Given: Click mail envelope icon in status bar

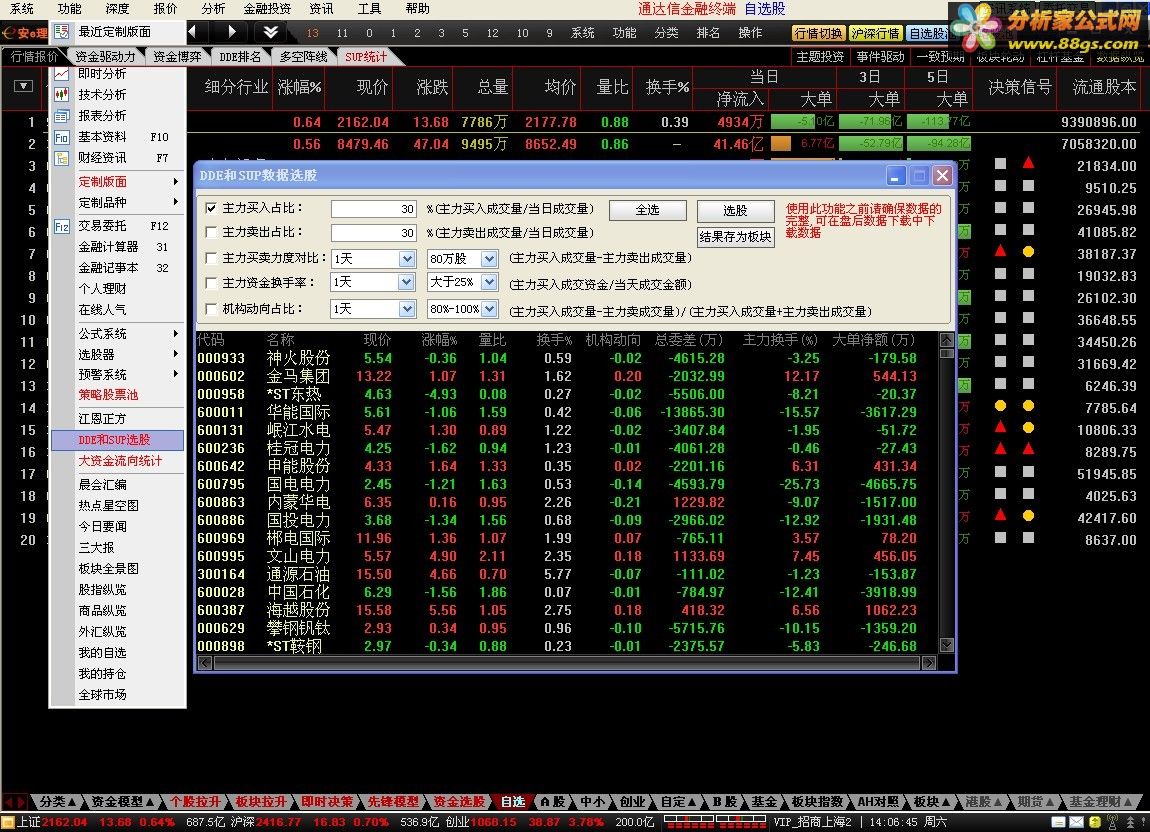Looking at the screenshot, I should click(x=1076, y=822).
